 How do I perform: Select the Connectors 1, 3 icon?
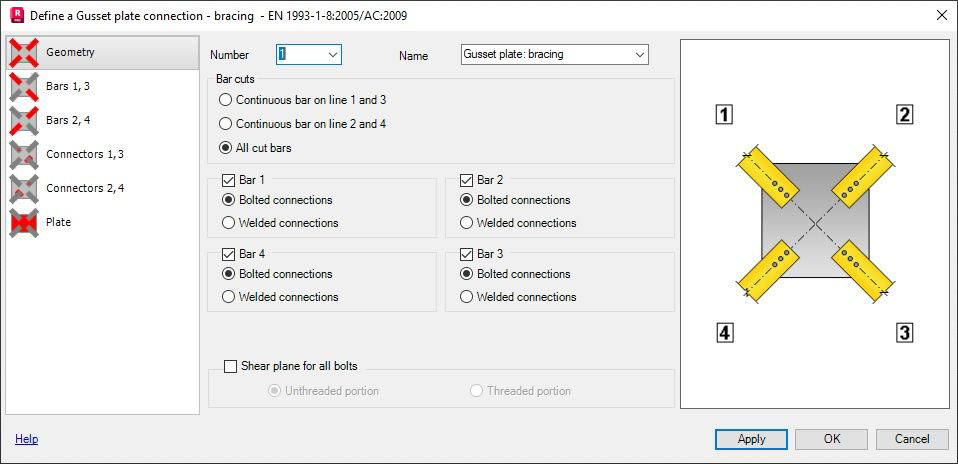pos(24,155)
